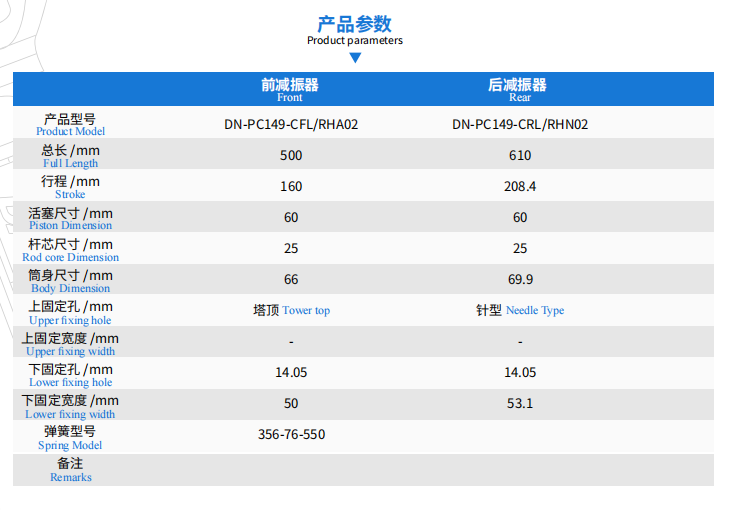Click the 总长 Full Length row label
Image resolution: width=735 pixels, height=515 pixels.
(70, 156)
